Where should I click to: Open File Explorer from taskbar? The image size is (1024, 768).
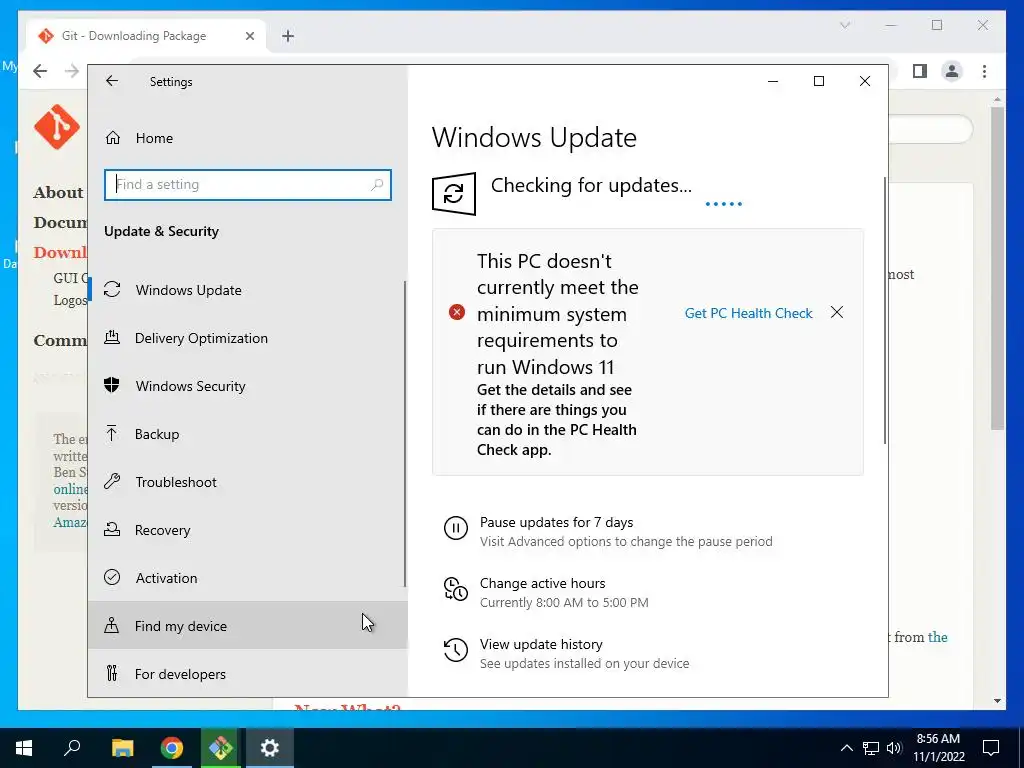[122, 748]
